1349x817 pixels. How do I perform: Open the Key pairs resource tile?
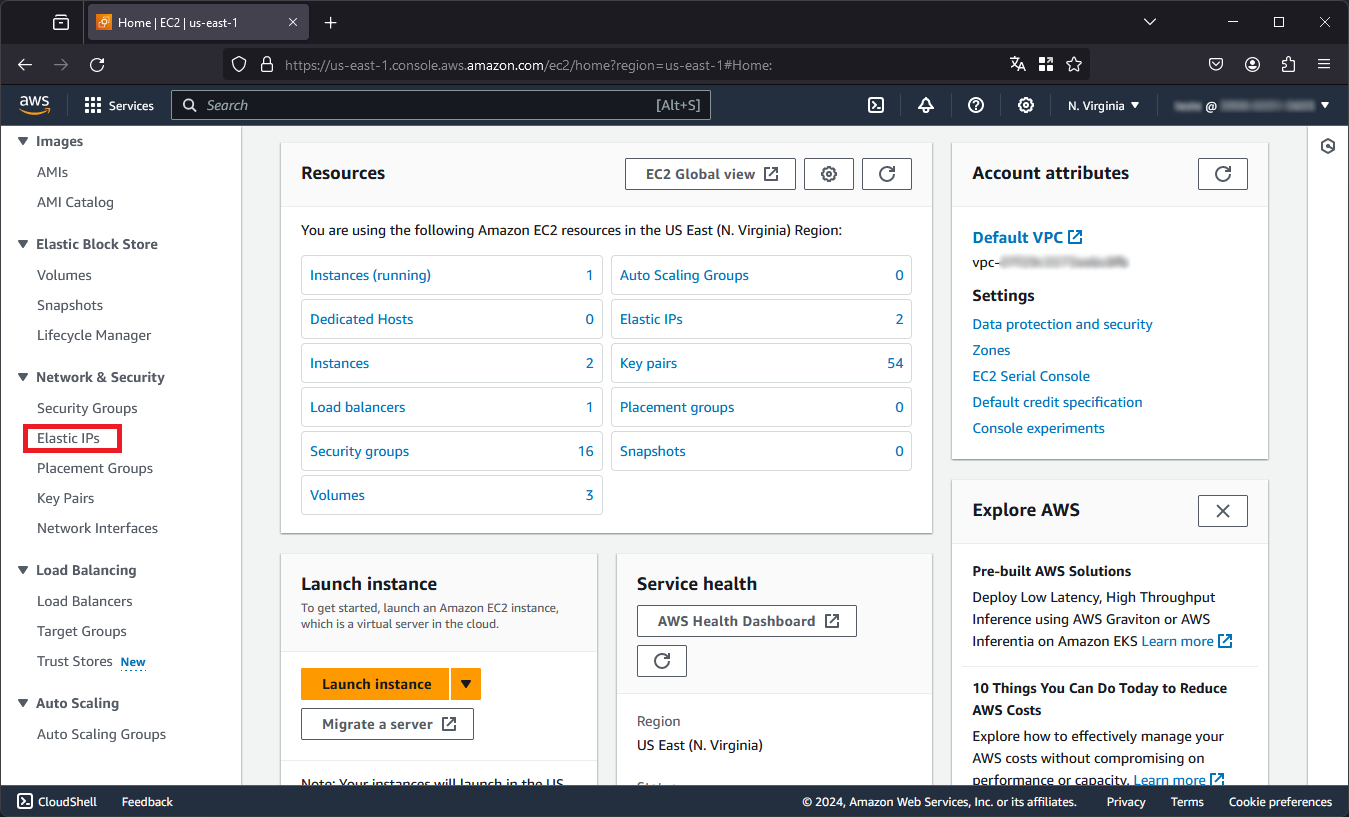pyautogui.click(x=762, y=363)
